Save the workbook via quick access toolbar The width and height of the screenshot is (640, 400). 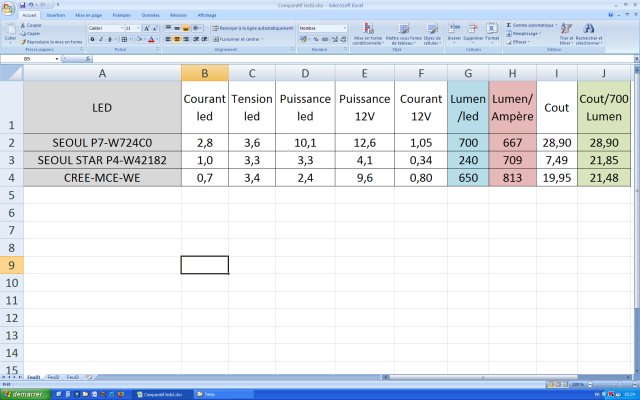coord(22,5)
